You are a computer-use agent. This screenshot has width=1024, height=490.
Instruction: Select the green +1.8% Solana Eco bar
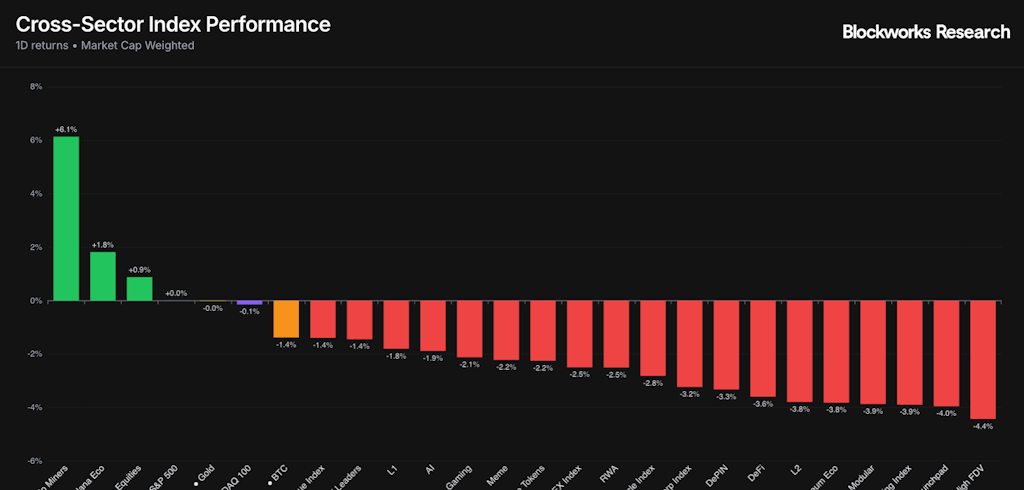(x=103, y=276)
